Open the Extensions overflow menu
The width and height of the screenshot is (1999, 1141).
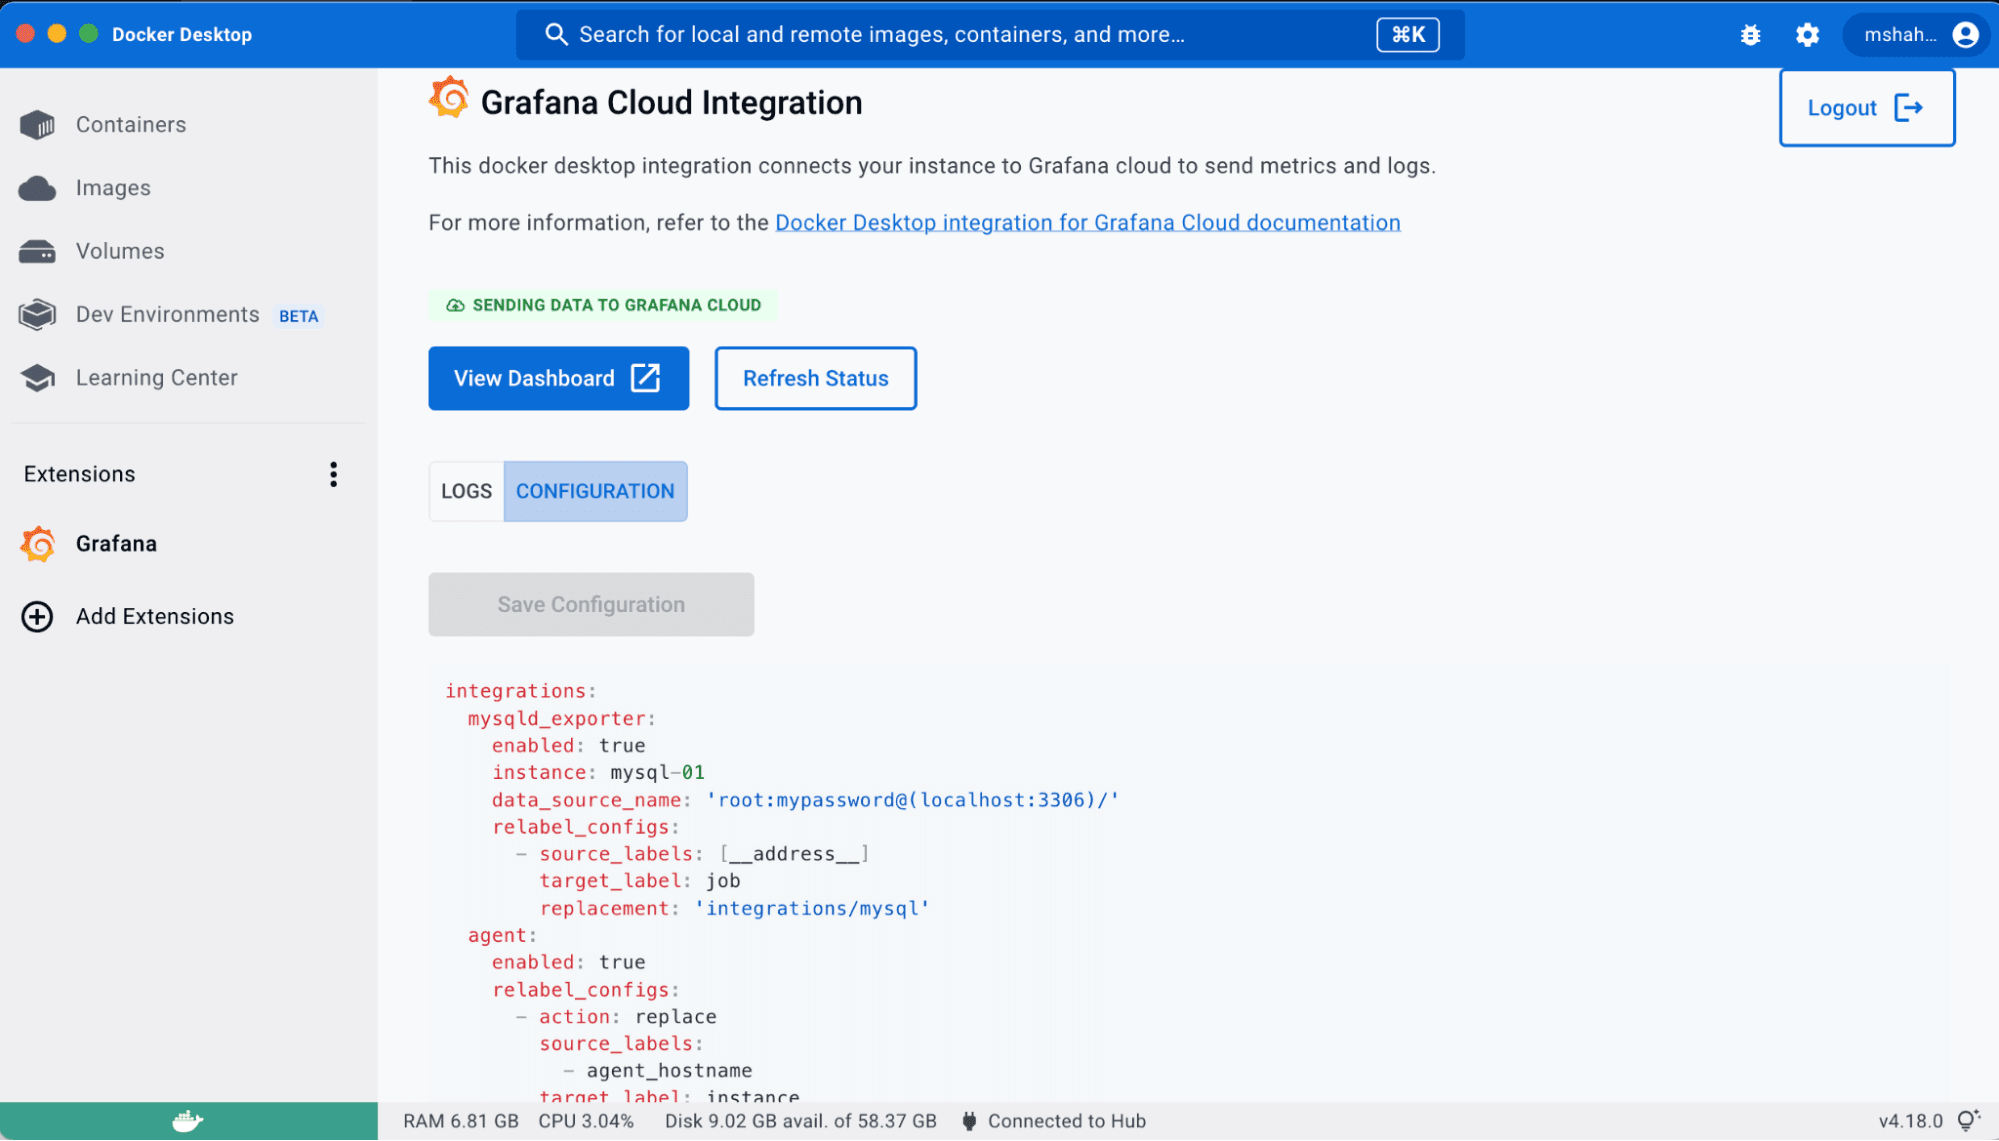pyautogui.click(x=334, y=474)
